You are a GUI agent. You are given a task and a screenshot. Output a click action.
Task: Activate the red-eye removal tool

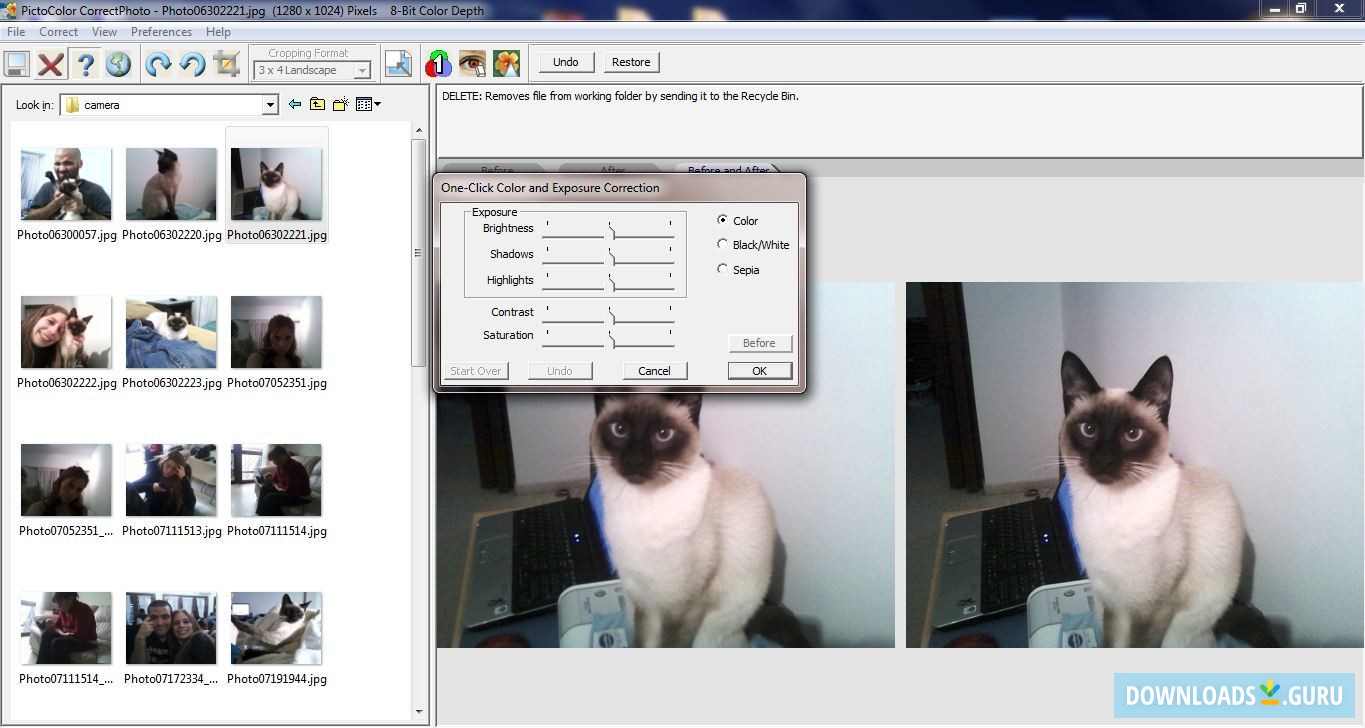(472, 62)
